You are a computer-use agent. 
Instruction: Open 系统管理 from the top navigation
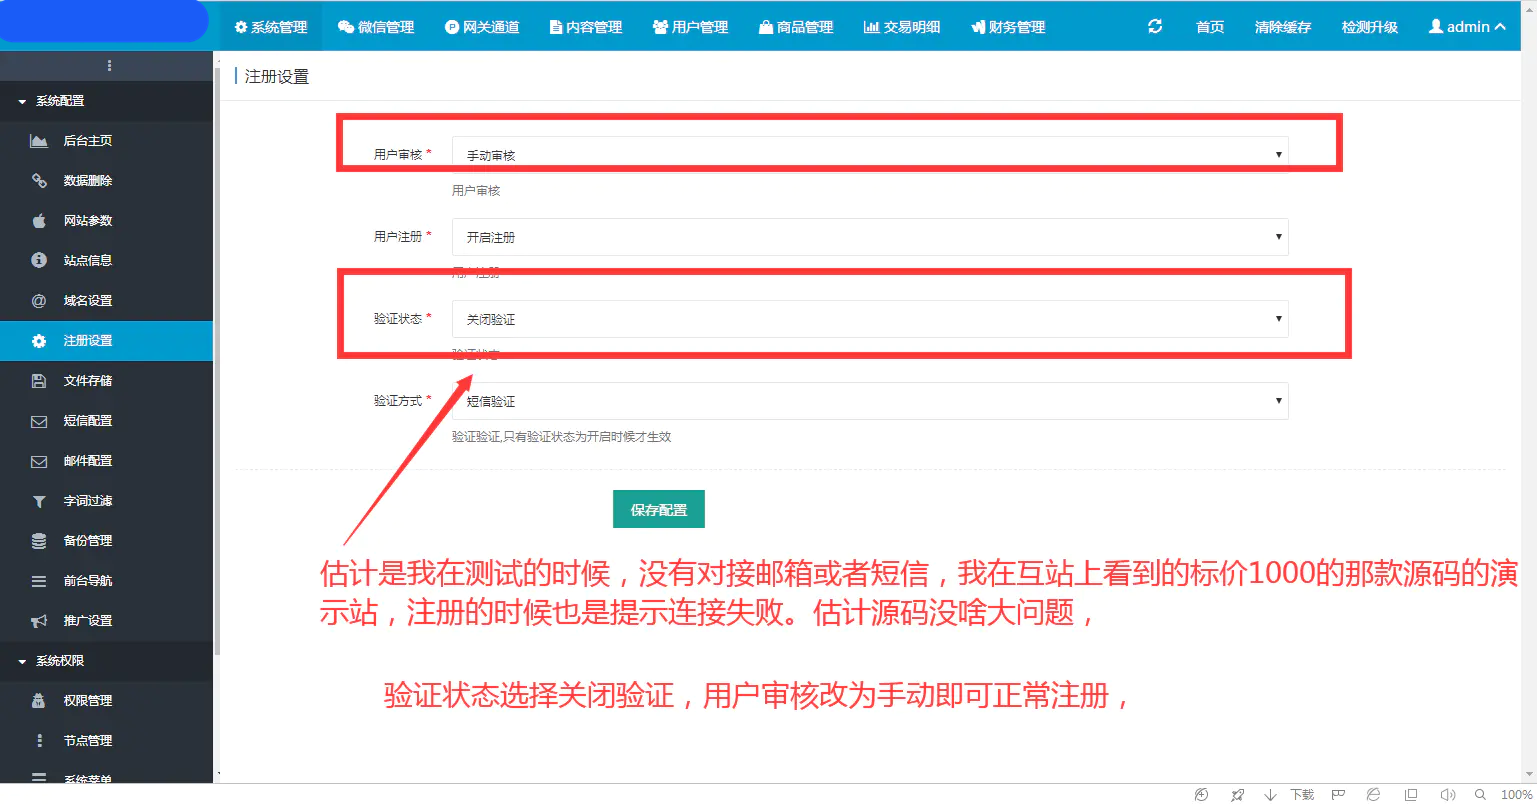[270, 27]
